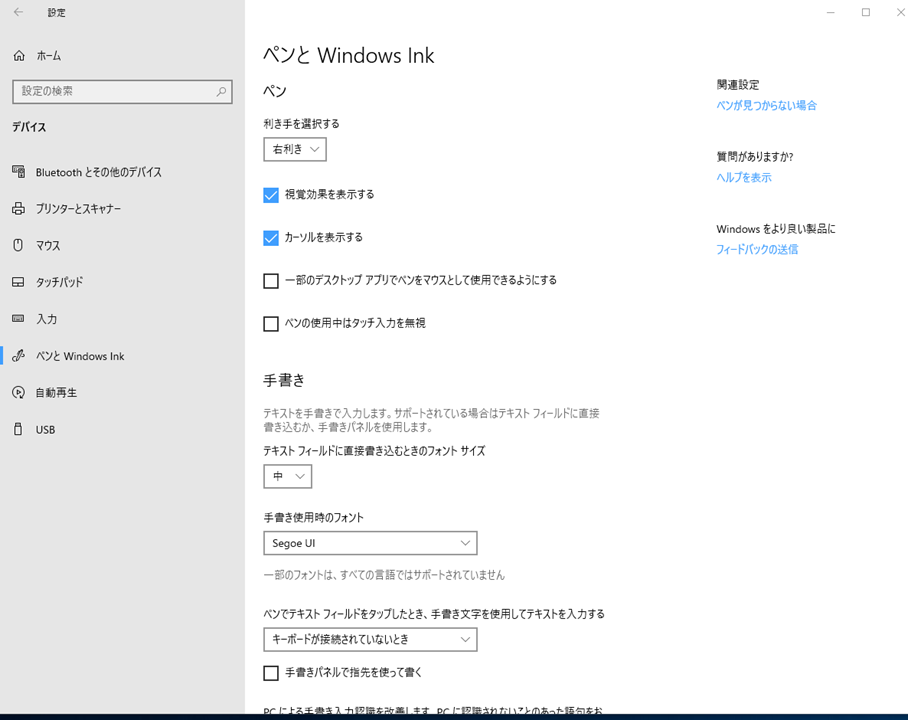Open the 右利き dominant hand dropdown
Screen dimensions: 908x720
295,149
